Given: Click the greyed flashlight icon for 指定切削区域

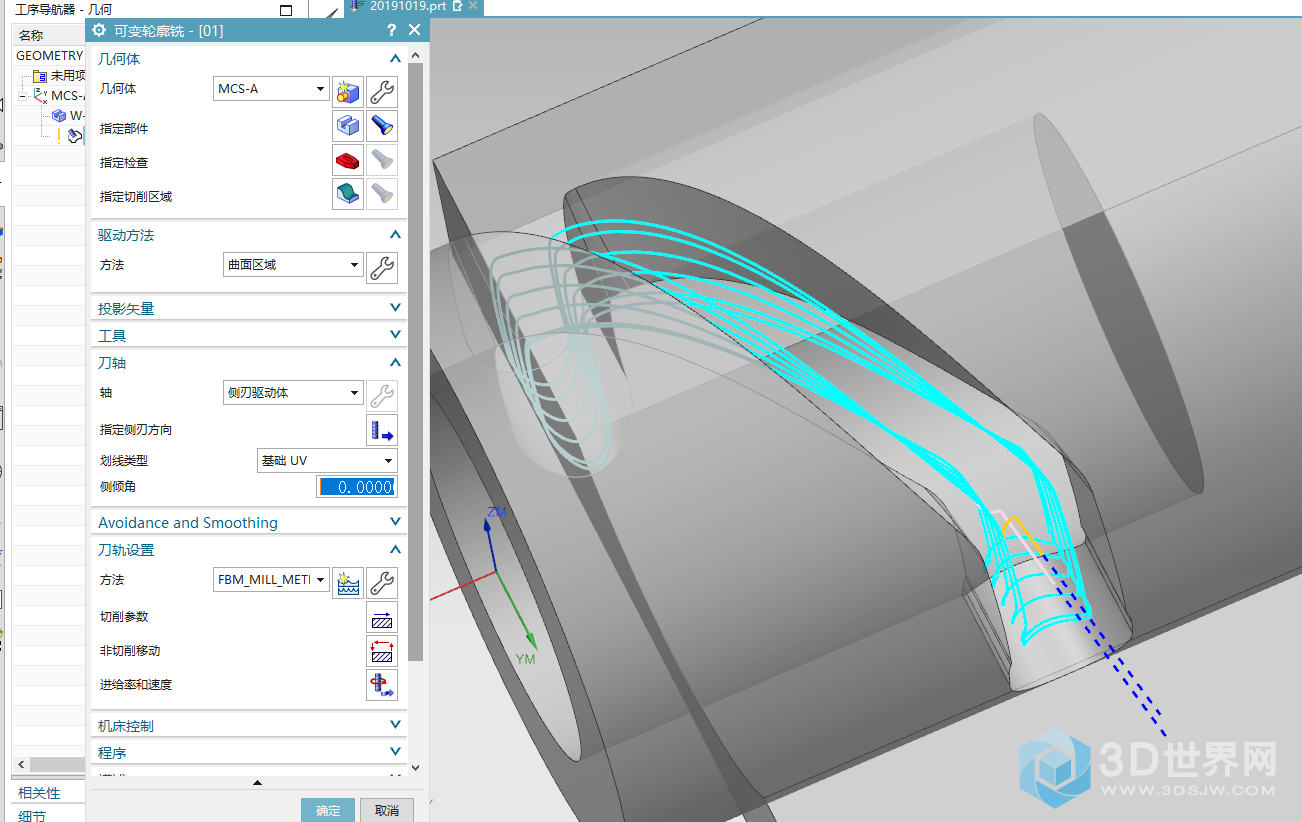Looking at the screenshot, I should coord(381,194).
